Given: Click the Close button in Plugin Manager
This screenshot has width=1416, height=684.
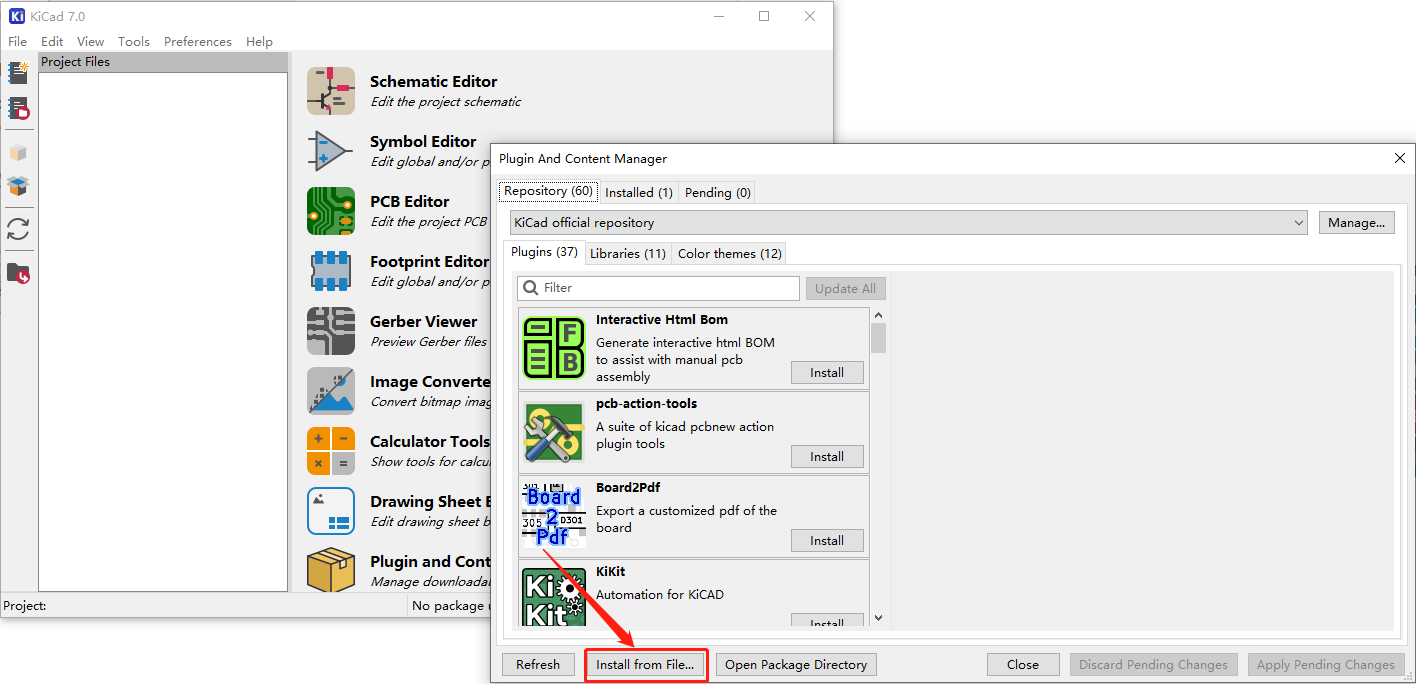Looking at the screenshot, I should tap(1023, 664).
